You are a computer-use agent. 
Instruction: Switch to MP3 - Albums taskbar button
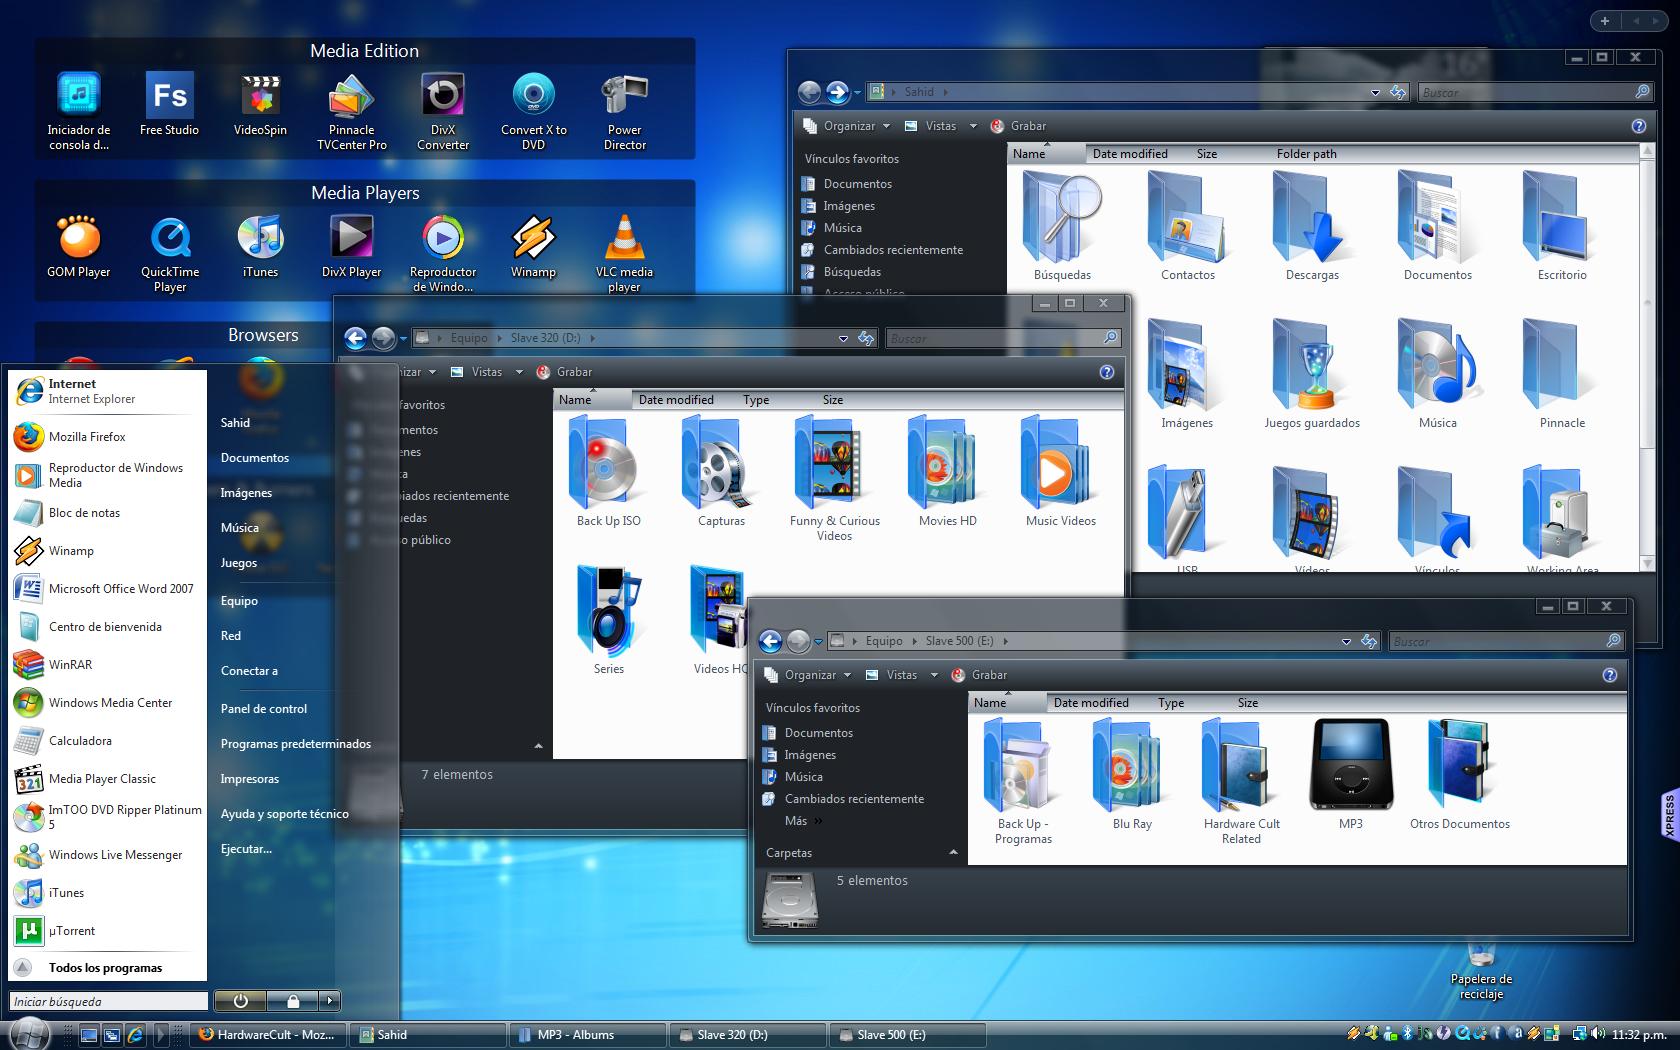coord(586,1035)
